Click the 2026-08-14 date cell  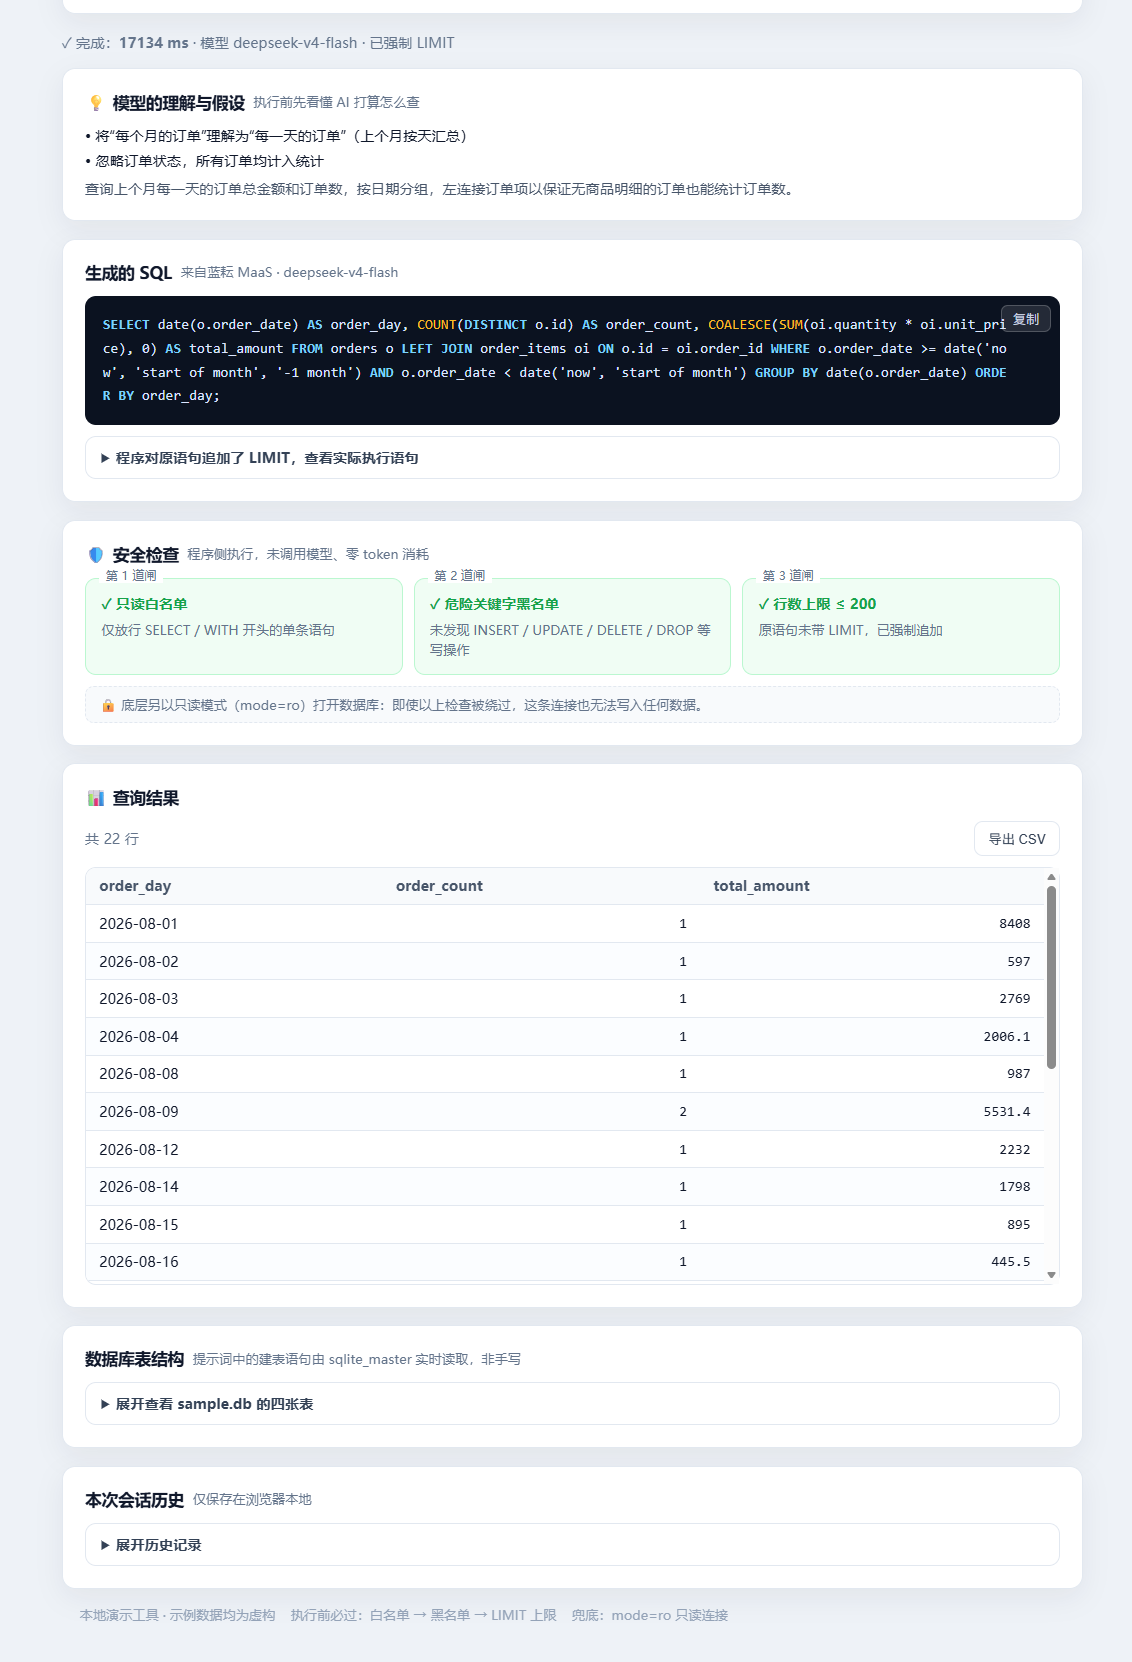point(139,1187)
